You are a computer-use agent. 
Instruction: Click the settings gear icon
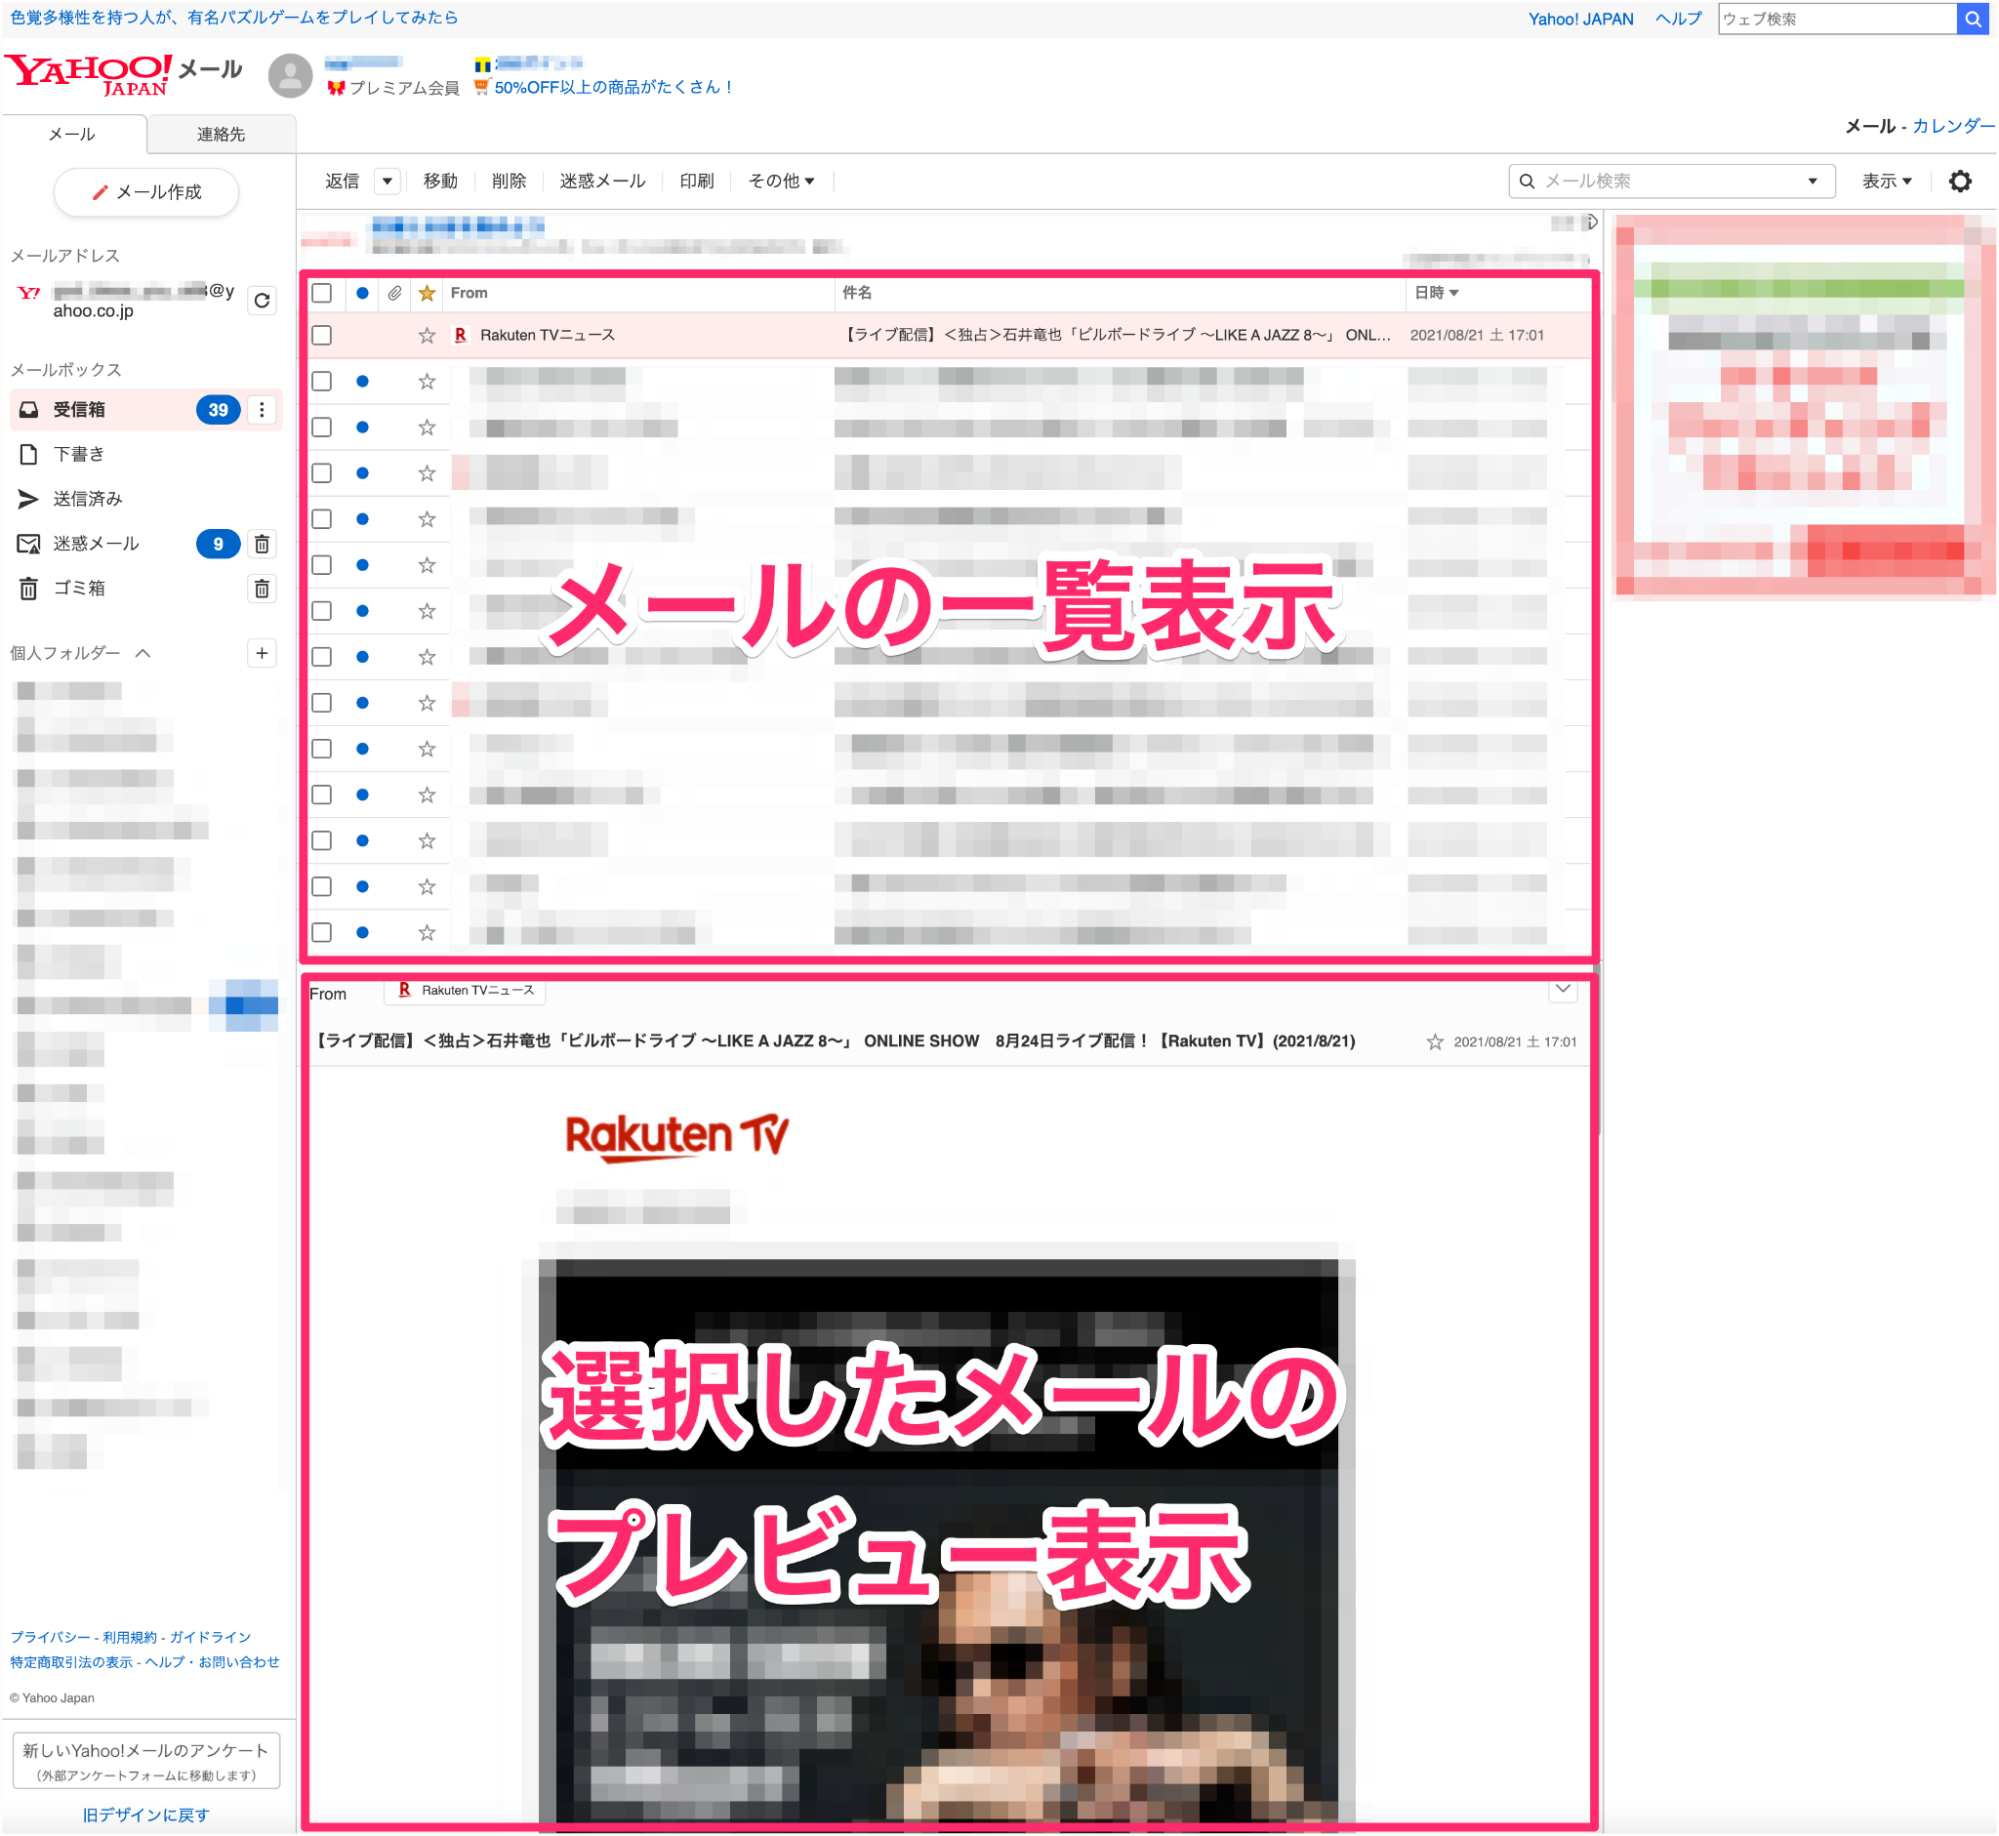pos(1960,181)
